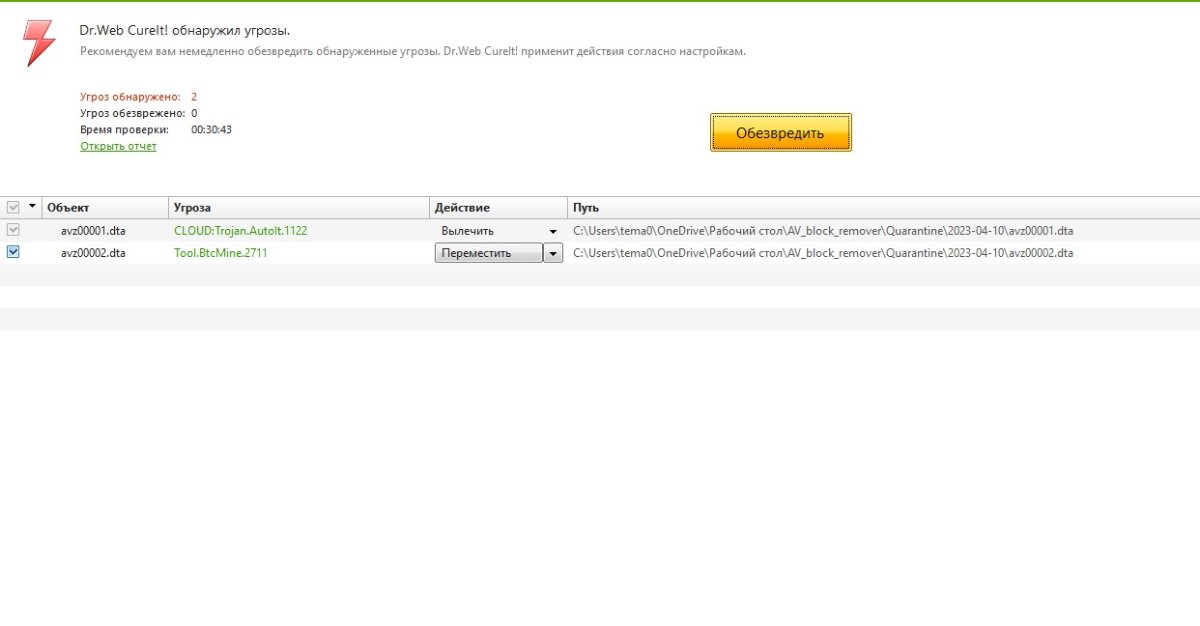The image size is (1200, 626).
Task: Toggle the select-all checkbox in table header
Action: pos(13,207)
